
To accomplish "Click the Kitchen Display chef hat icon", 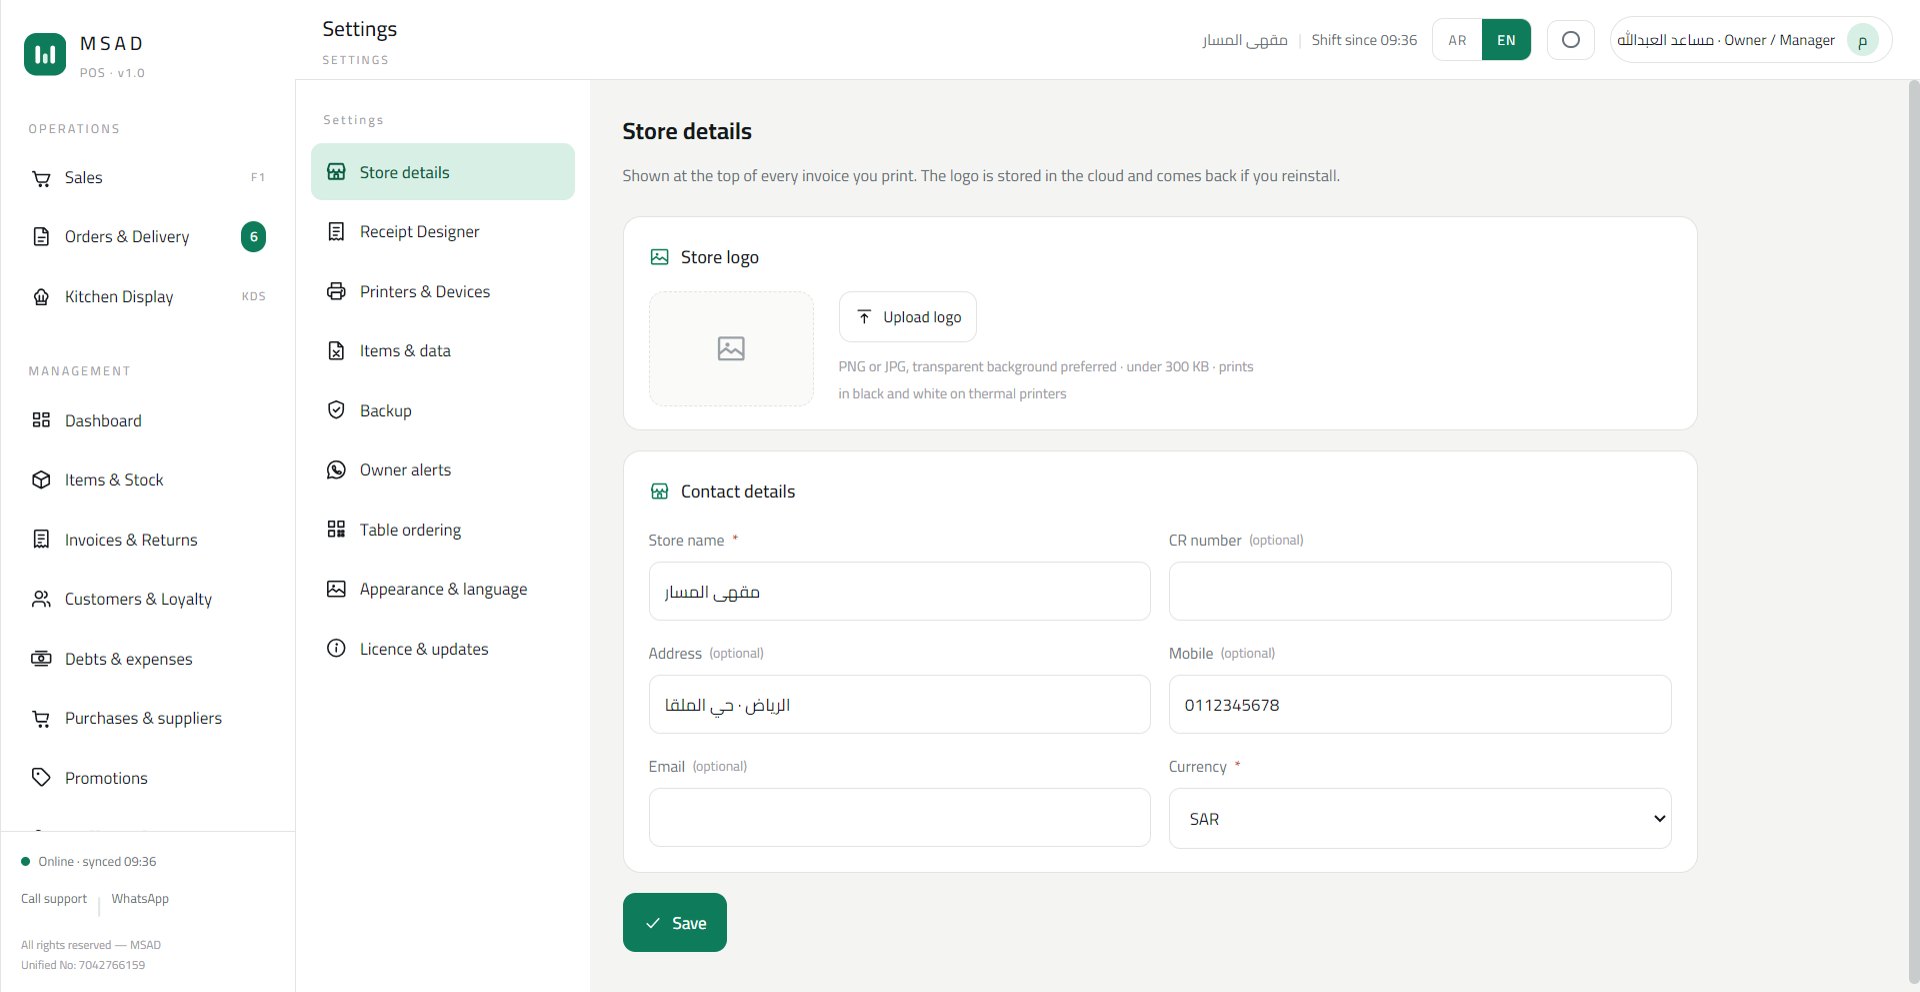I will tap(41, 297).
